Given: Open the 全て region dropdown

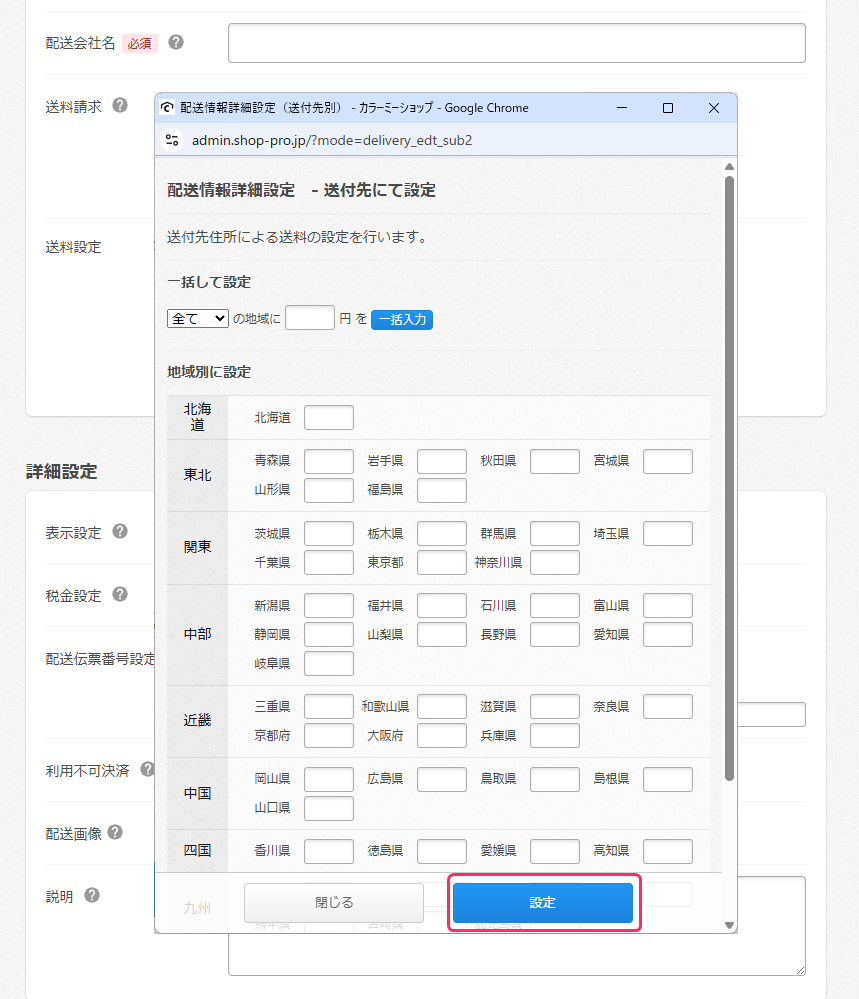Looking at the screenshot, I should click(198, 319).
